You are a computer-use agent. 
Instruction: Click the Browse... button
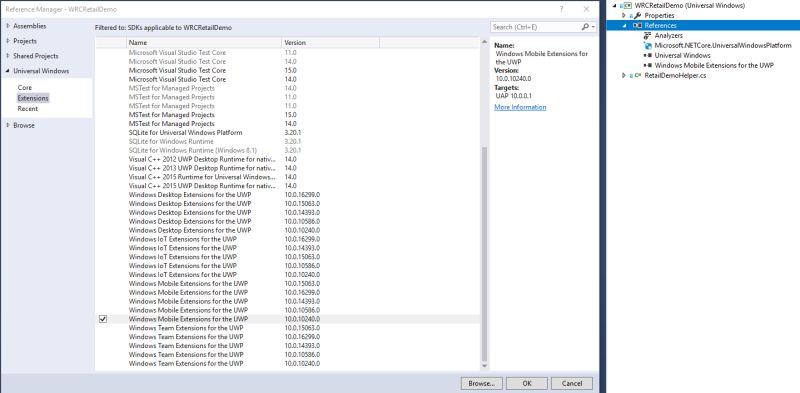[x=481, y=383]
